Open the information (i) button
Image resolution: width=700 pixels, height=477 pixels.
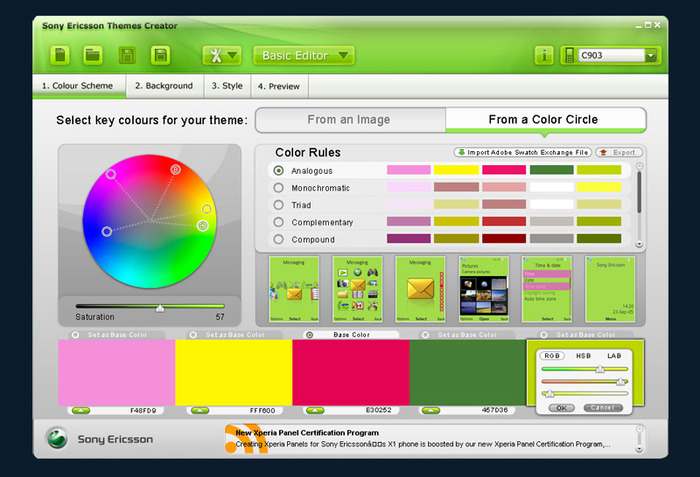[x=544, y=55]
